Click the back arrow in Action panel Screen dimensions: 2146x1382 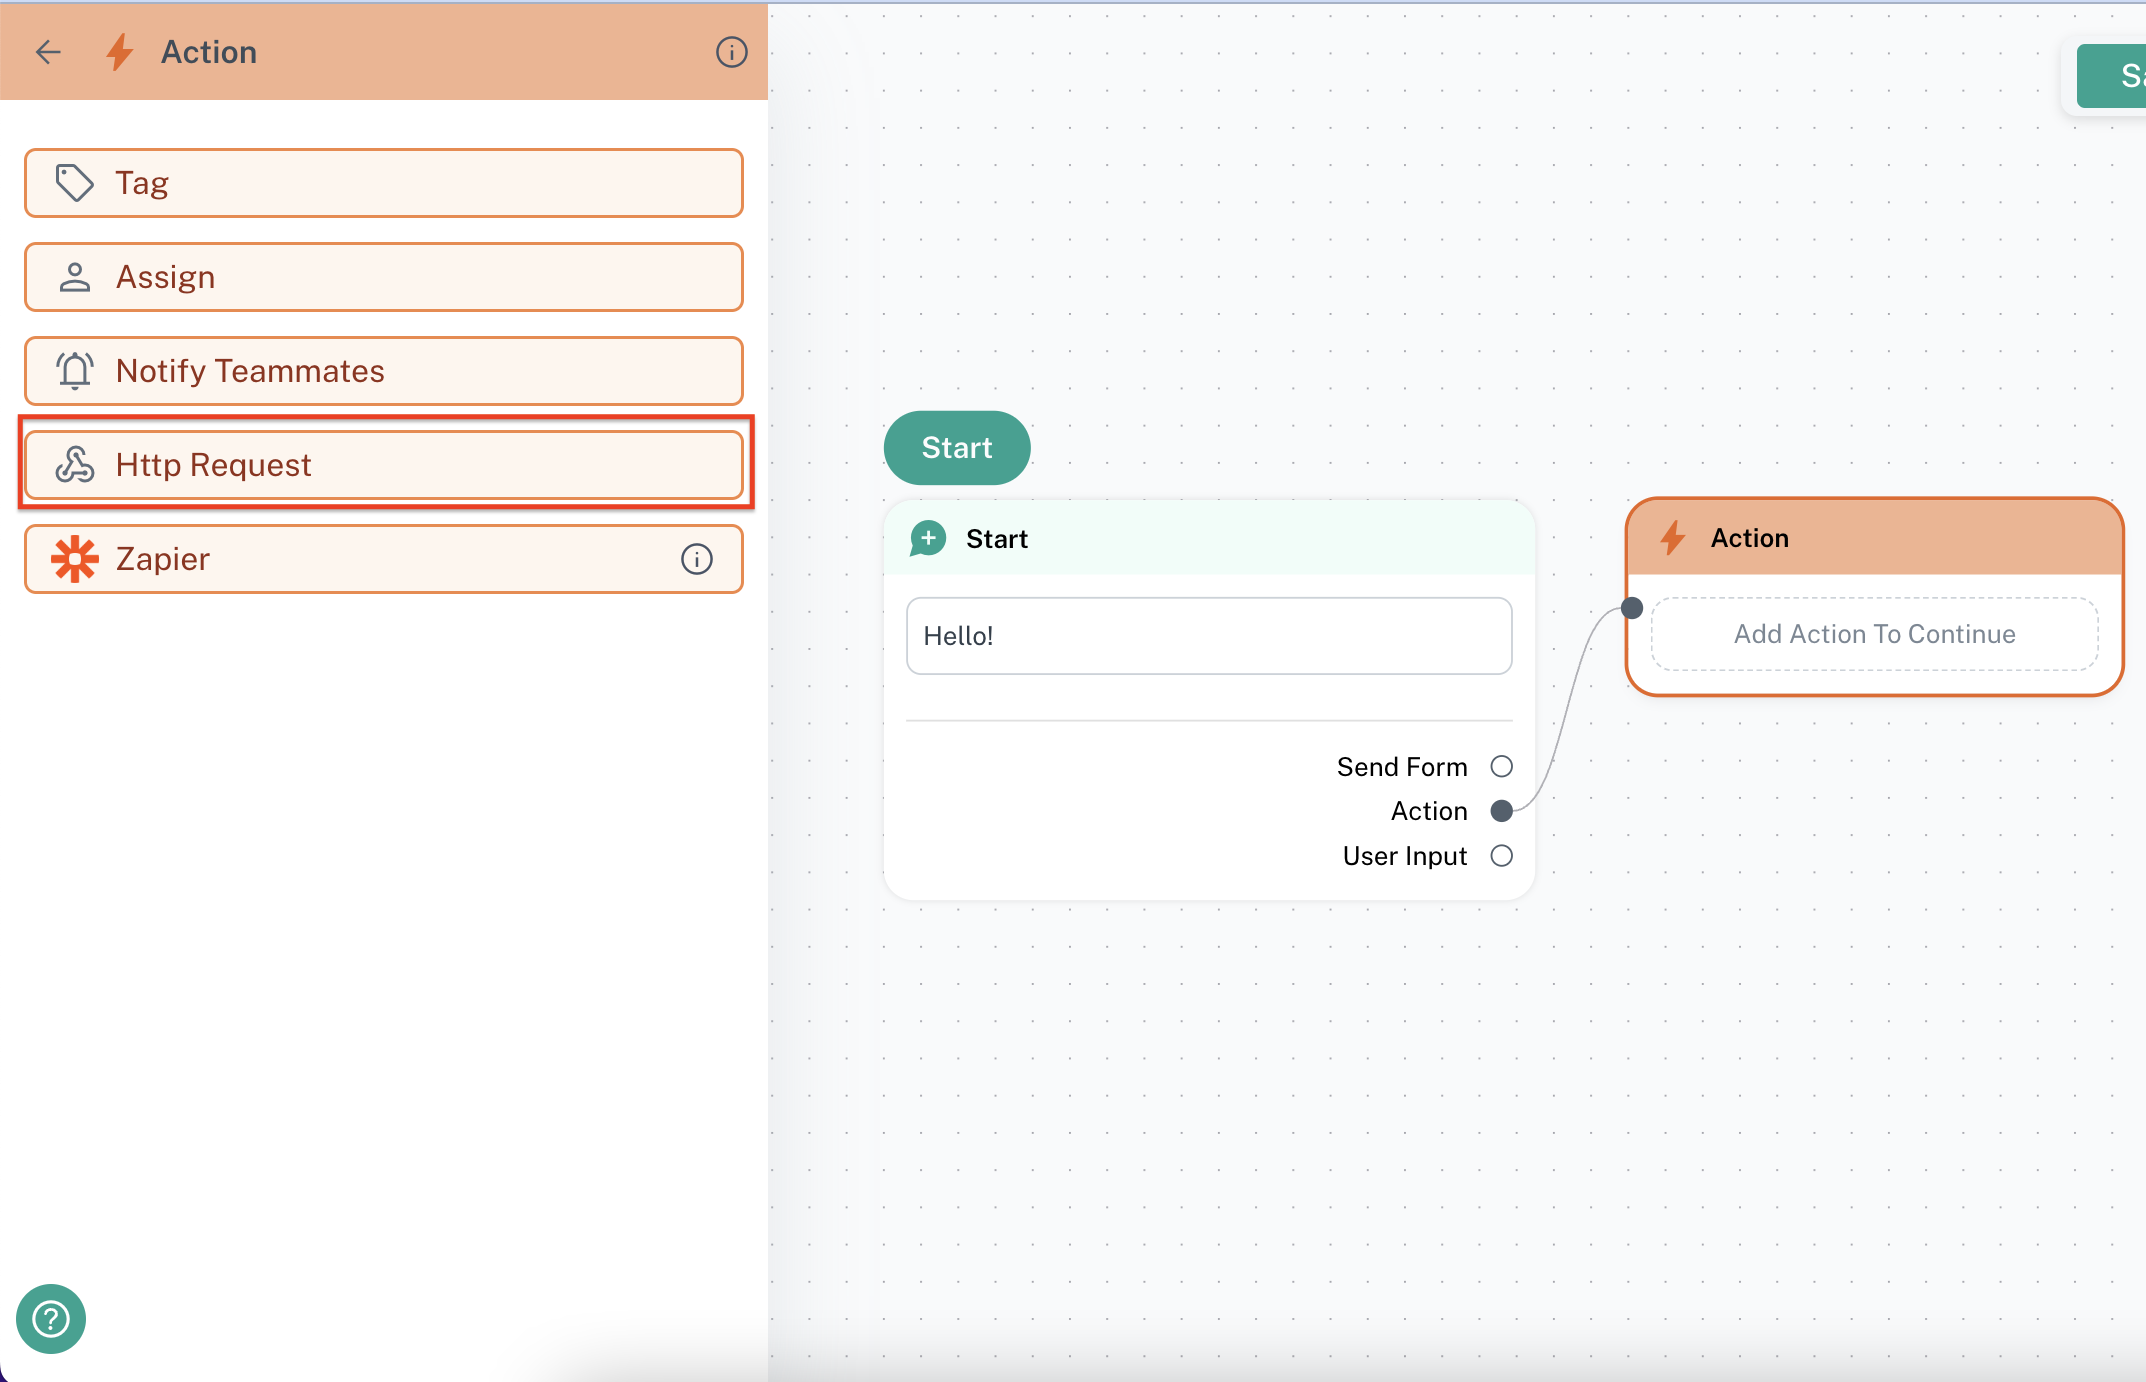48,52
